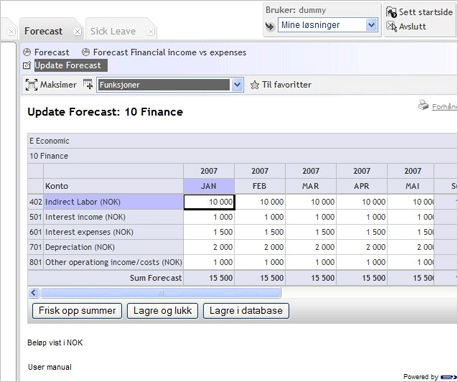Click Maksimer to maximize the view

pyautogui.click(x=58, y=85)
